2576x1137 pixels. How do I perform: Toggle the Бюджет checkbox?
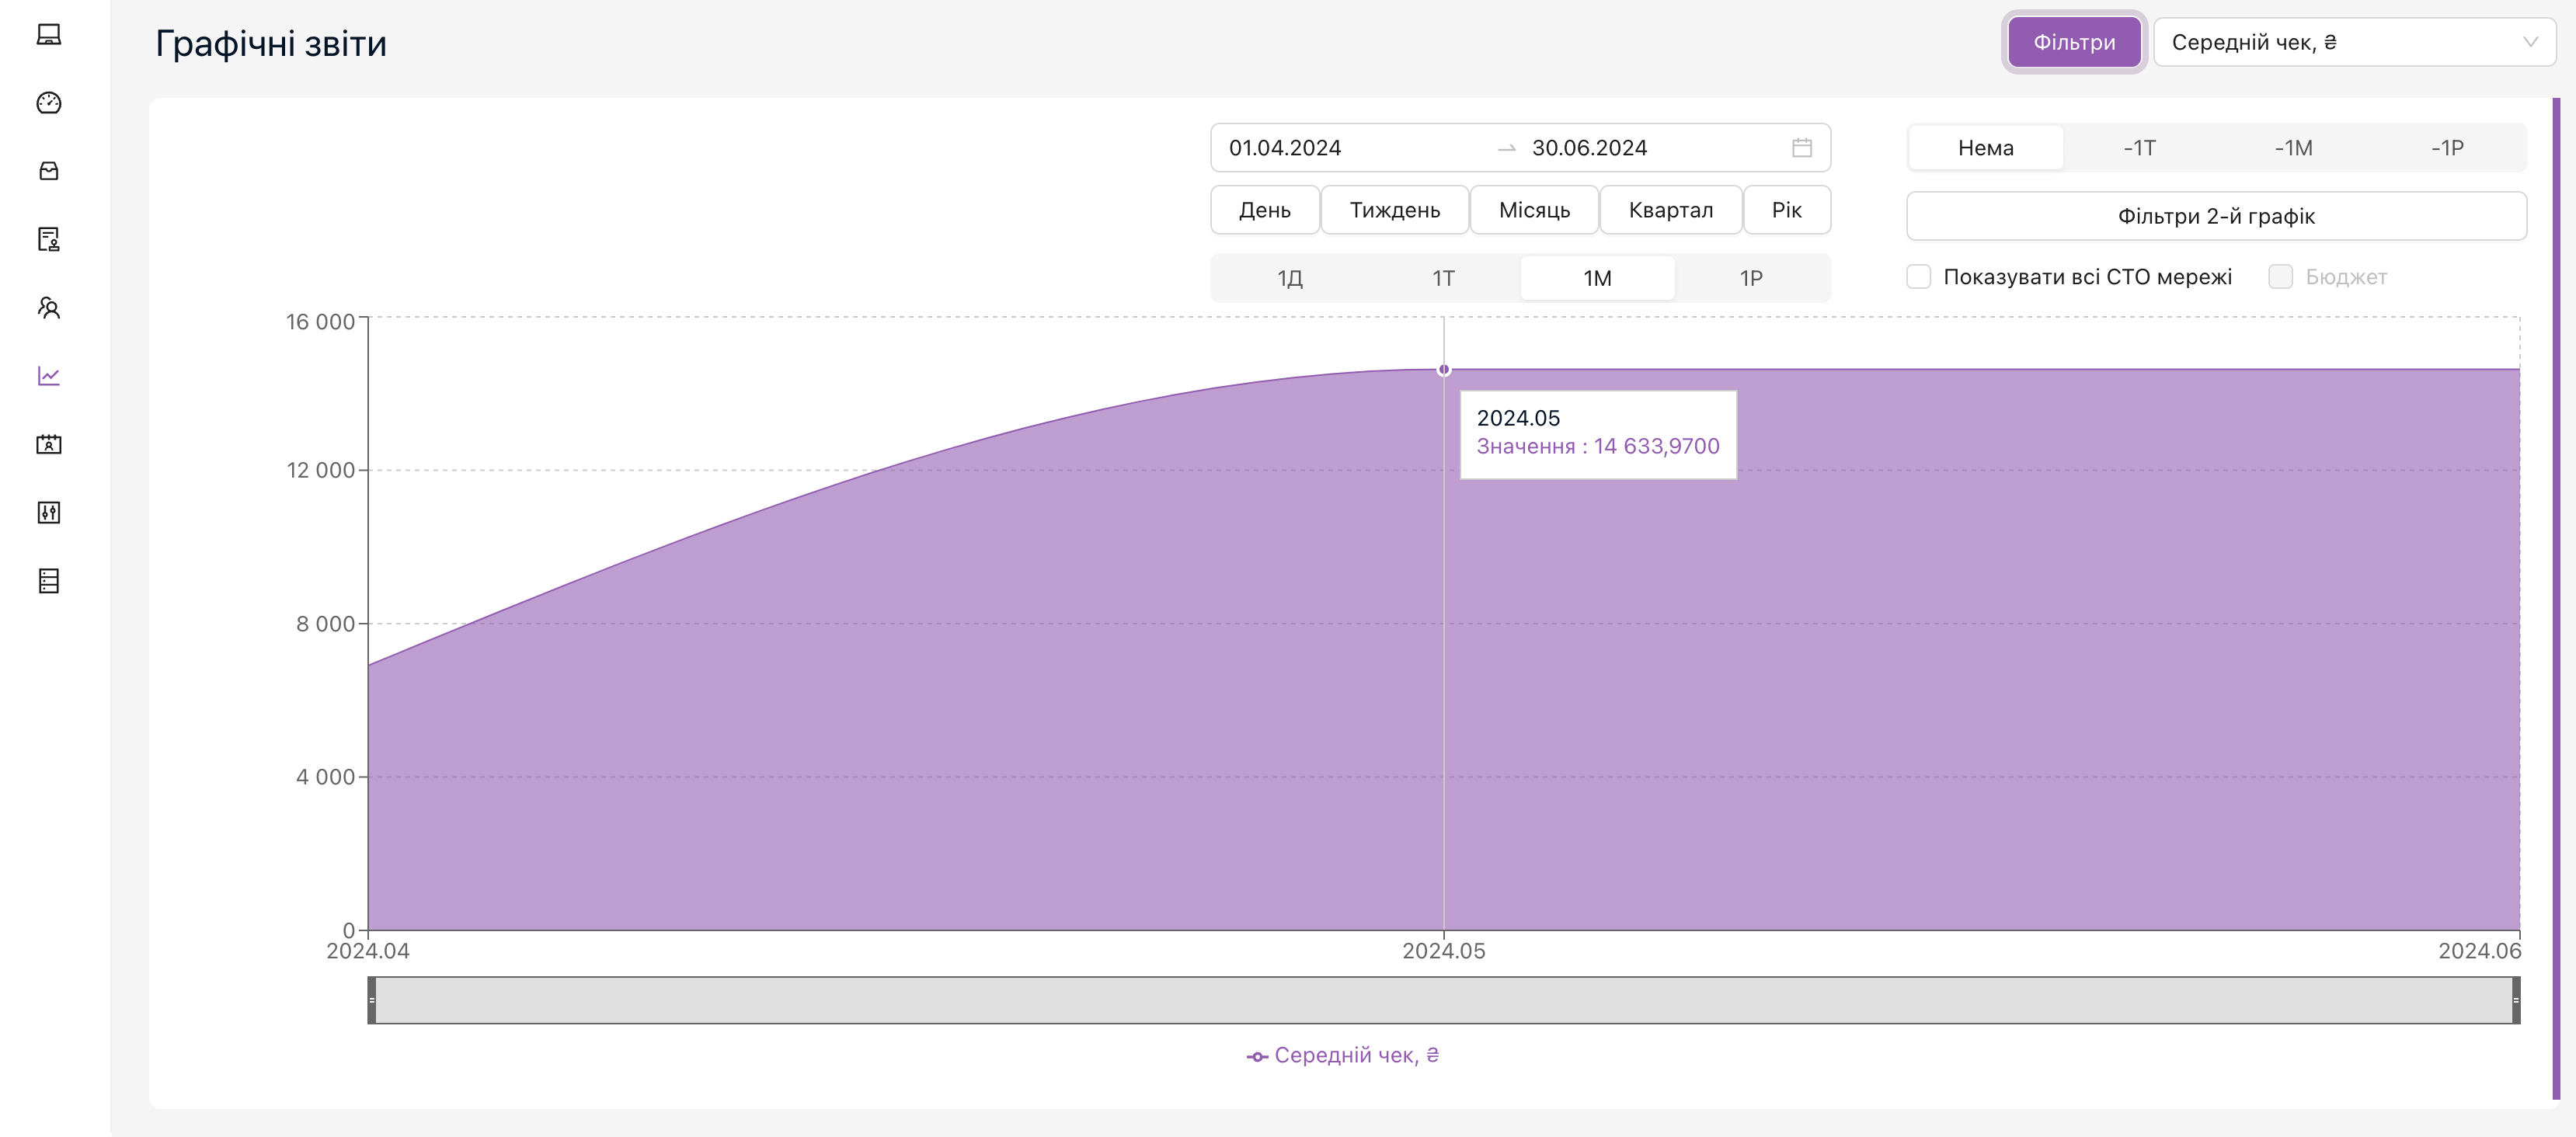[2280, 277]
